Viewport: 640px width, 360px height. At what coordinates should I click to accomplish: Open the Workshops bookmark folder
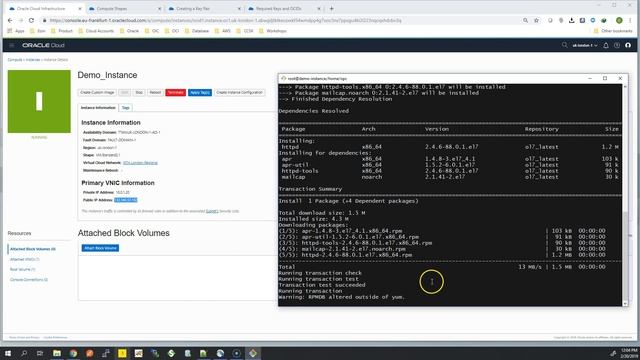[x=273, y=31]
